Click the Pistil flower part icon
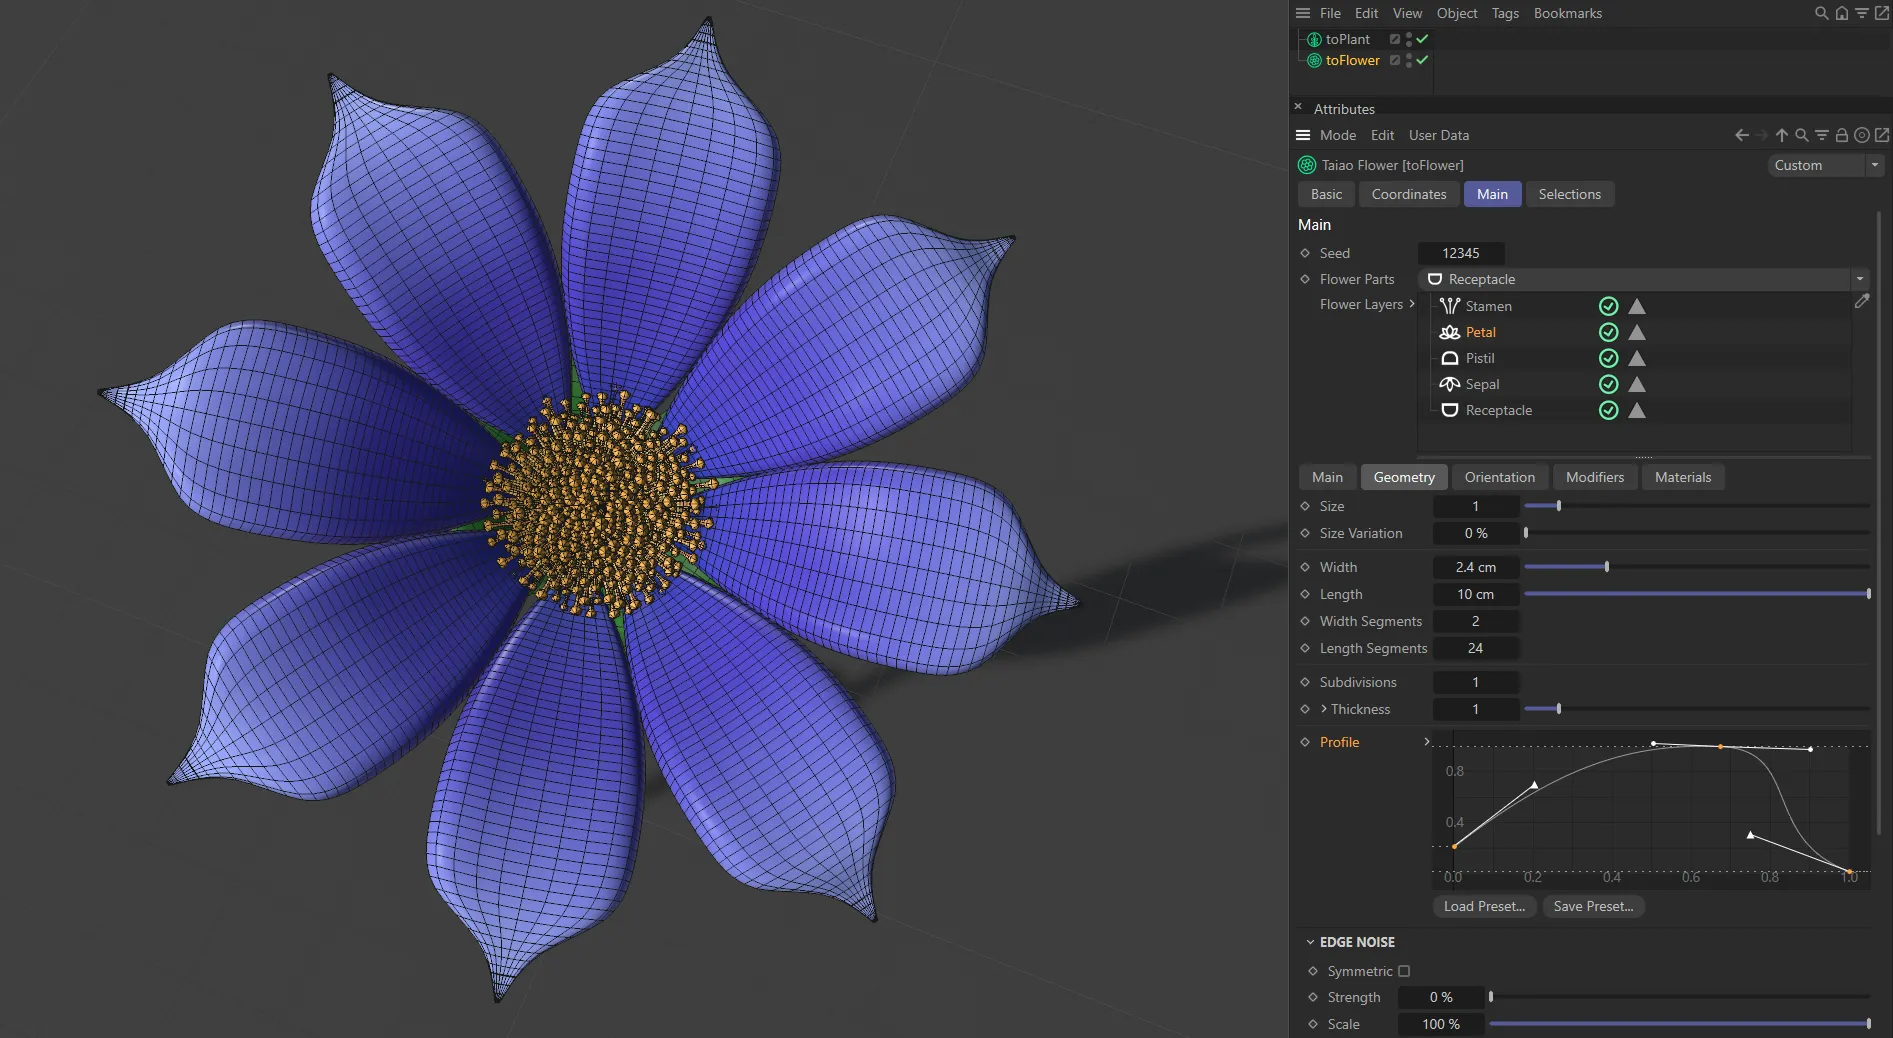Image resolution: width=1893 pixels, height=1038 pixels. [x=1450, y=358]
